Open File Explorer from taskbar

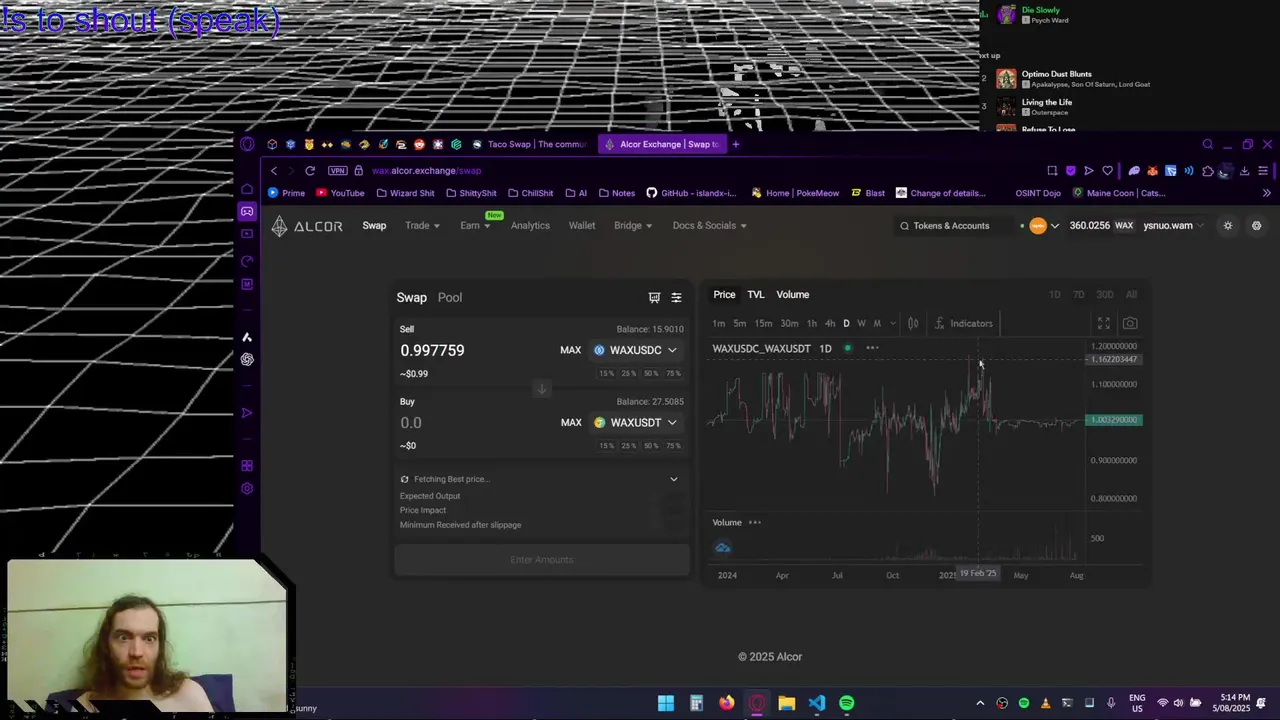(x=787, y=703)
